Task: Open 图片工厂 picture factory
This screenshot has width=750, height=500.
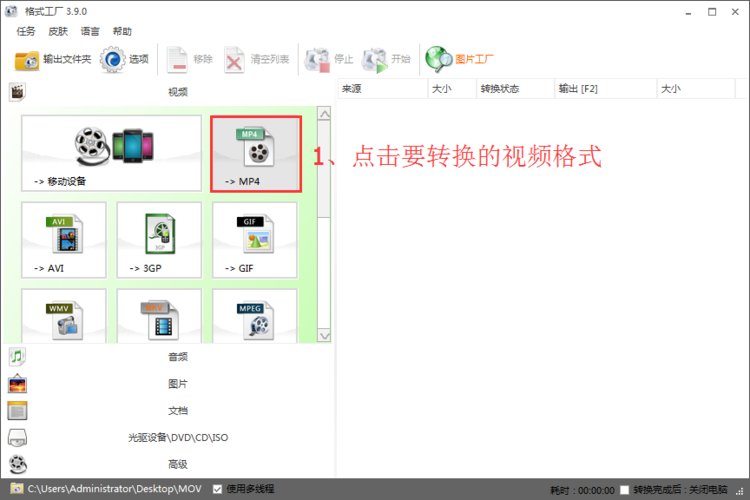Action: point(459,59)
